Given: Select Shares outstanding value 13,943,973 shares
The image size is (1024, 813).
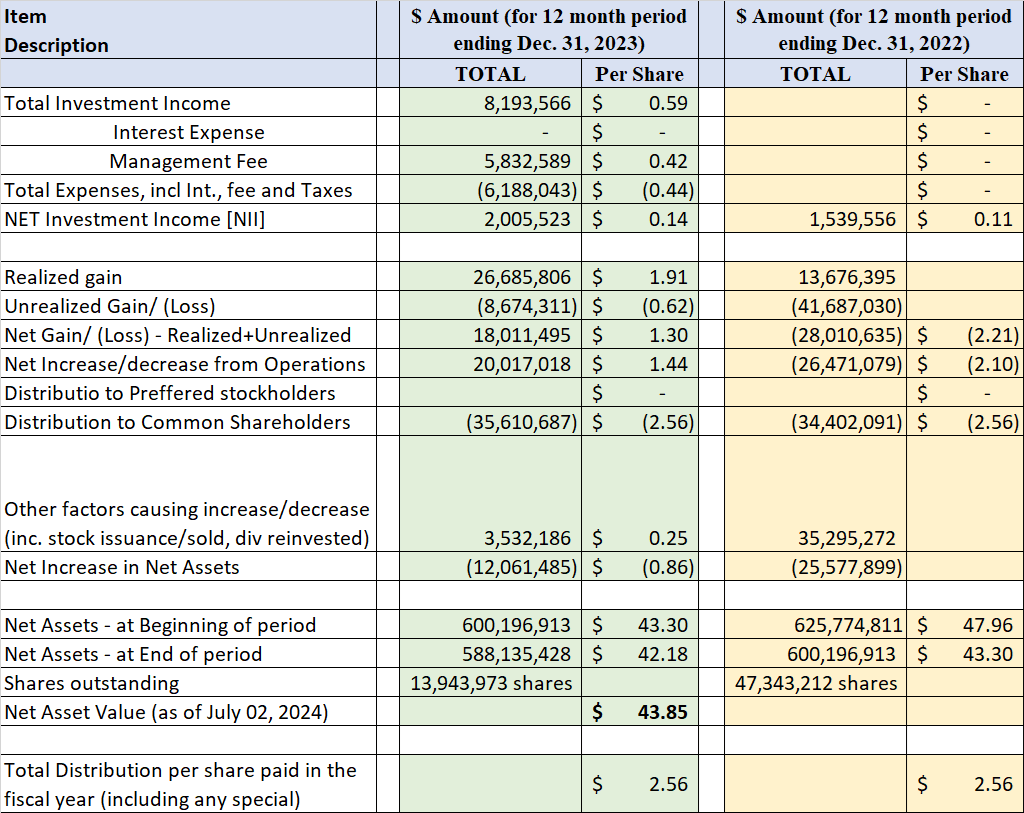Looking at the screenshot, I should click(x=490, y=683).
